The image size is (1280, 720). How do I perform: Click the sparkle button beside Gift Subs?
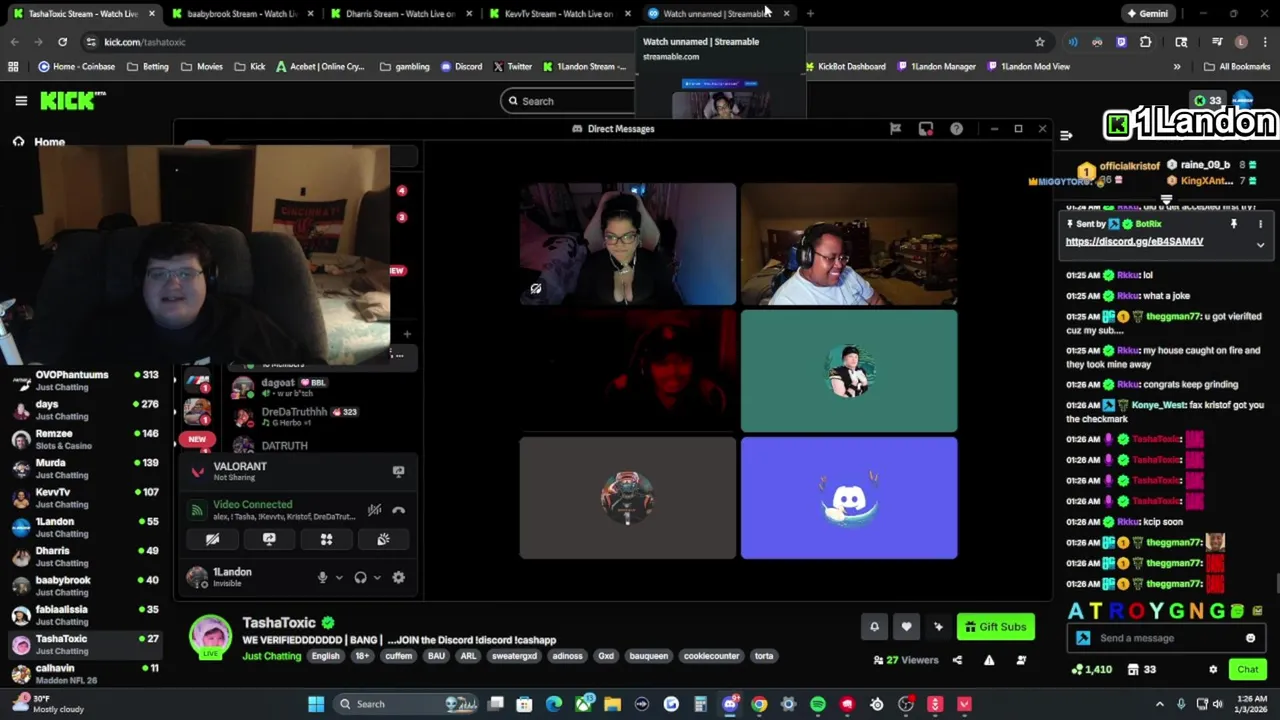pyautogui.click(x=938, y=627)
